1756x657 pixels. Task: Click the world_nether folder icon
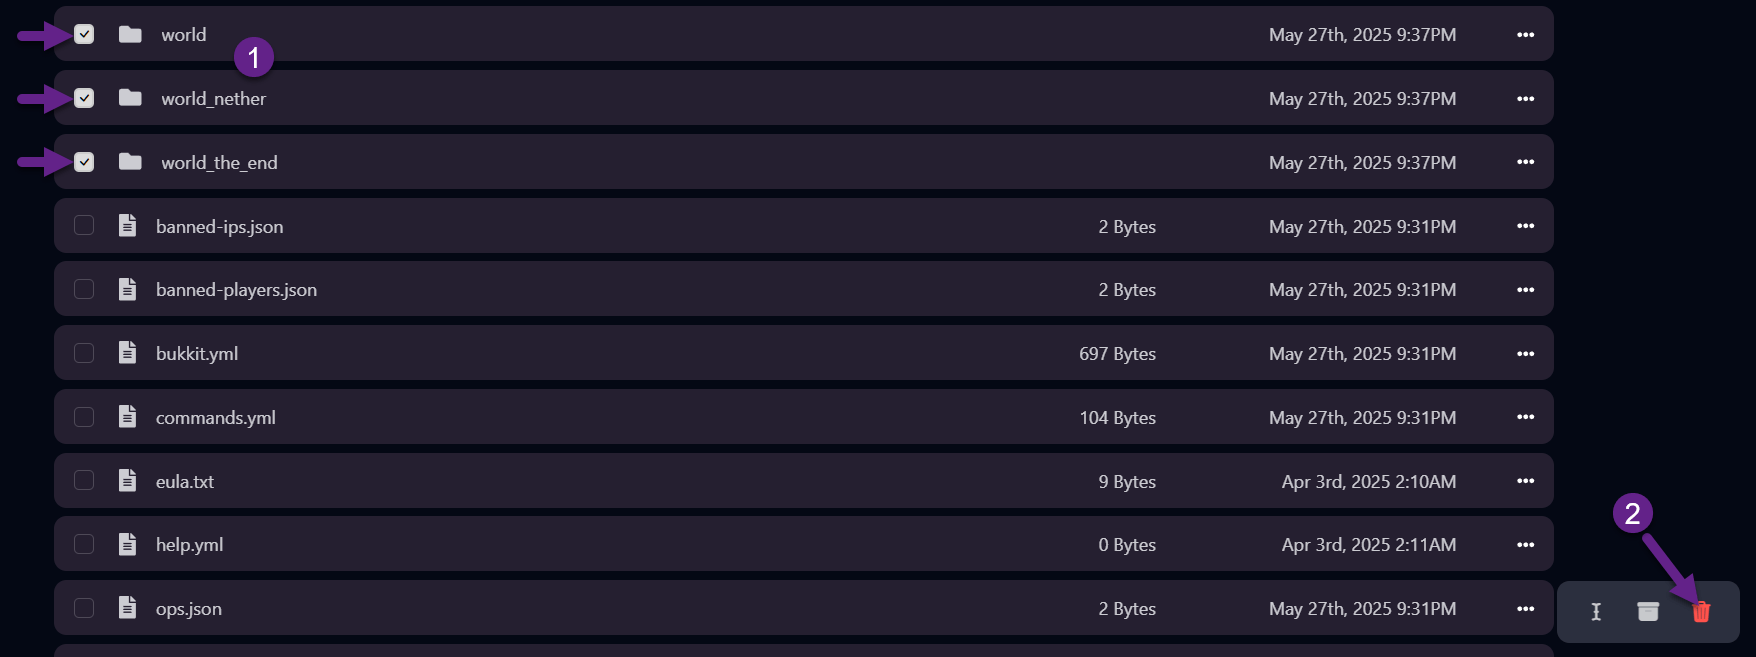[130, 98]
